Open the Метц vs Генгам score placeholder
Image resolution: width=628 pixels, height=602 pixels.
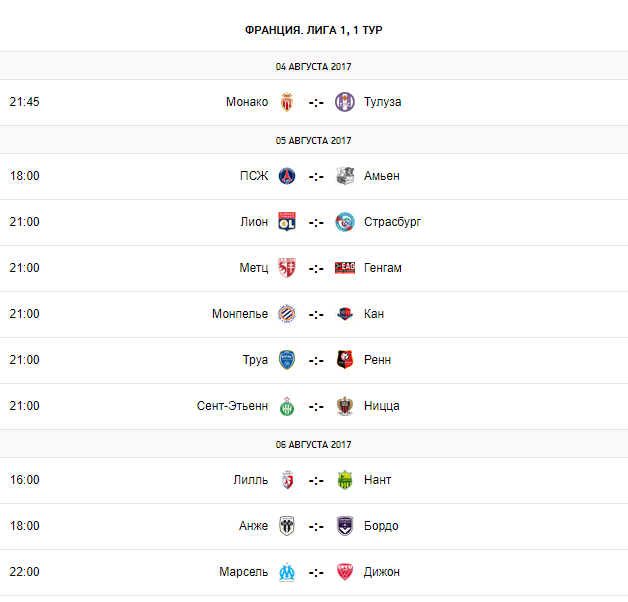point(316,268)
